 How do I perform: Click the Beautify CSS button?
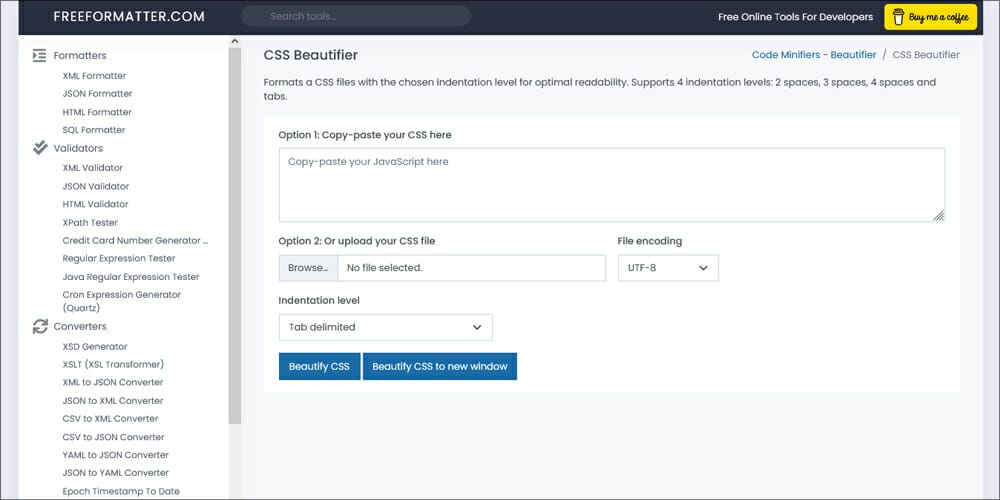pyautogui.click(x=319, y=367)
